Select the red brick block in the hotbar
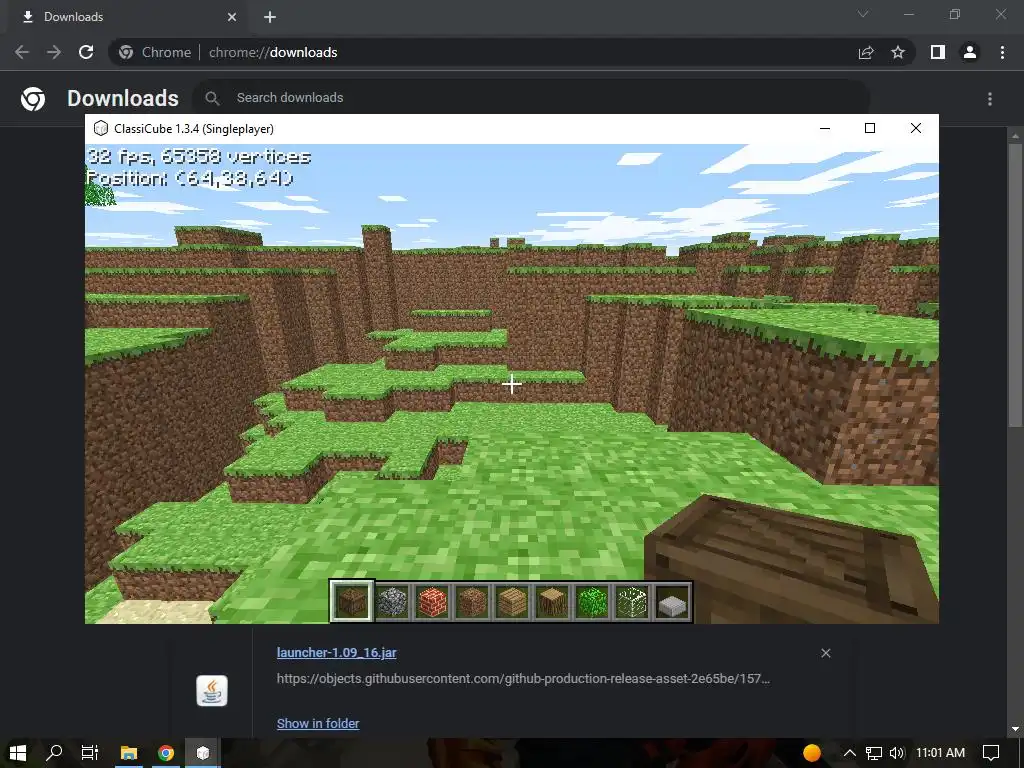The height and width of the screenshot is (768, 1024). pyautogui.click(x=432, y=601)
